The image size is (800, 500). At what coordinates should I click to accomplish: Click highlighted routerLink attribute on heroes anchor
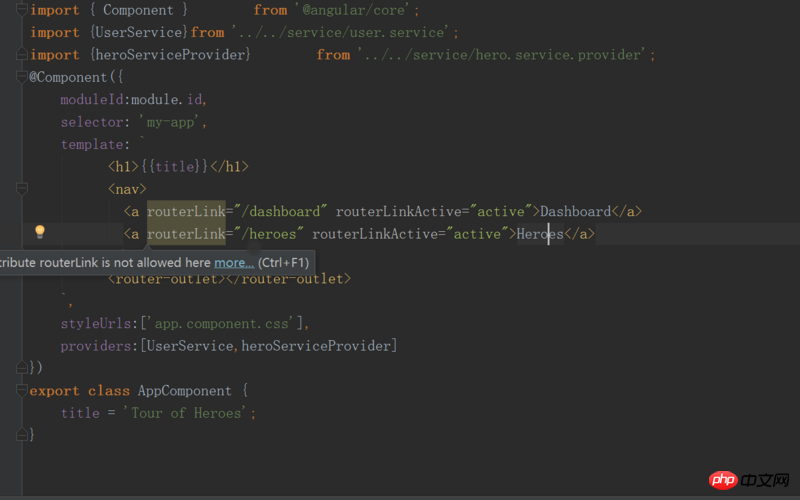pos(186,234)
